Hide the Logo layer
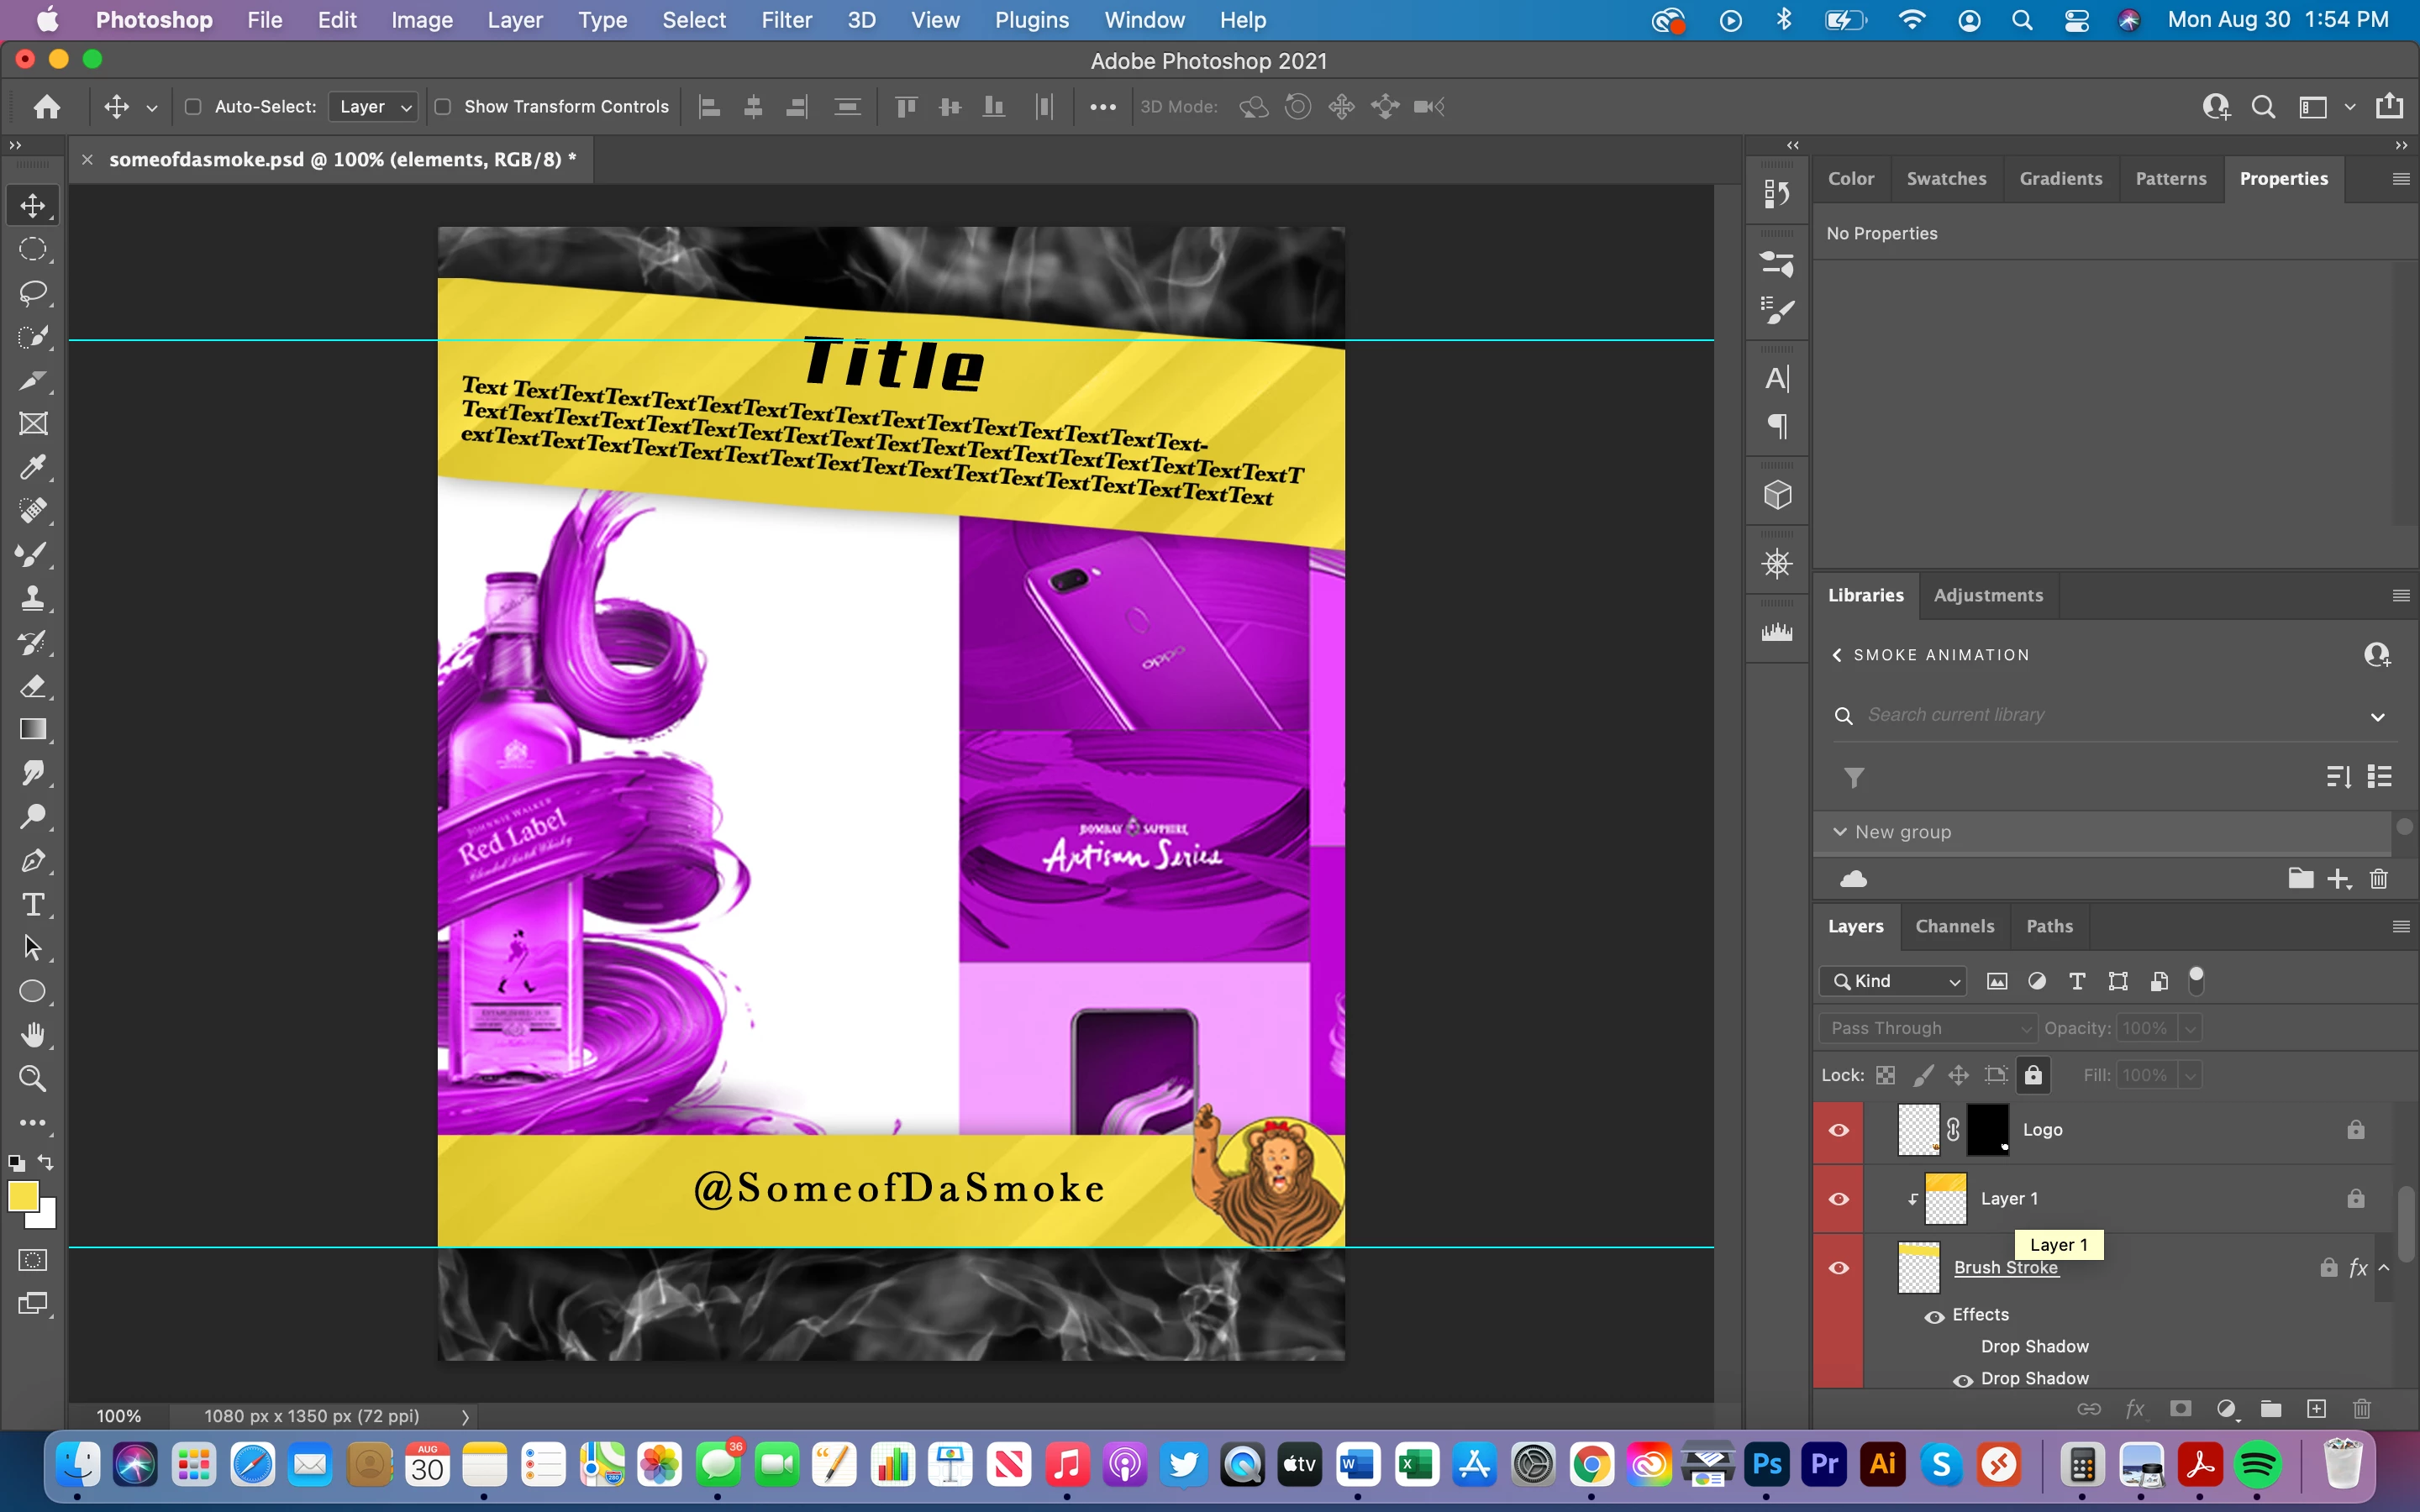Viewport: 2420px width, 1512px height. (x=1838, y=1130)
